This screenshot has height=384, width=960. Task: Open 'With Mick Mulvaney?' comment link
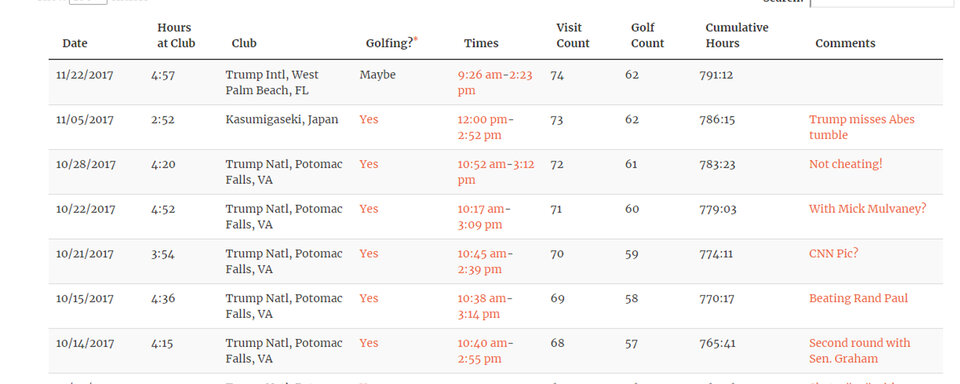click(868, 209)
